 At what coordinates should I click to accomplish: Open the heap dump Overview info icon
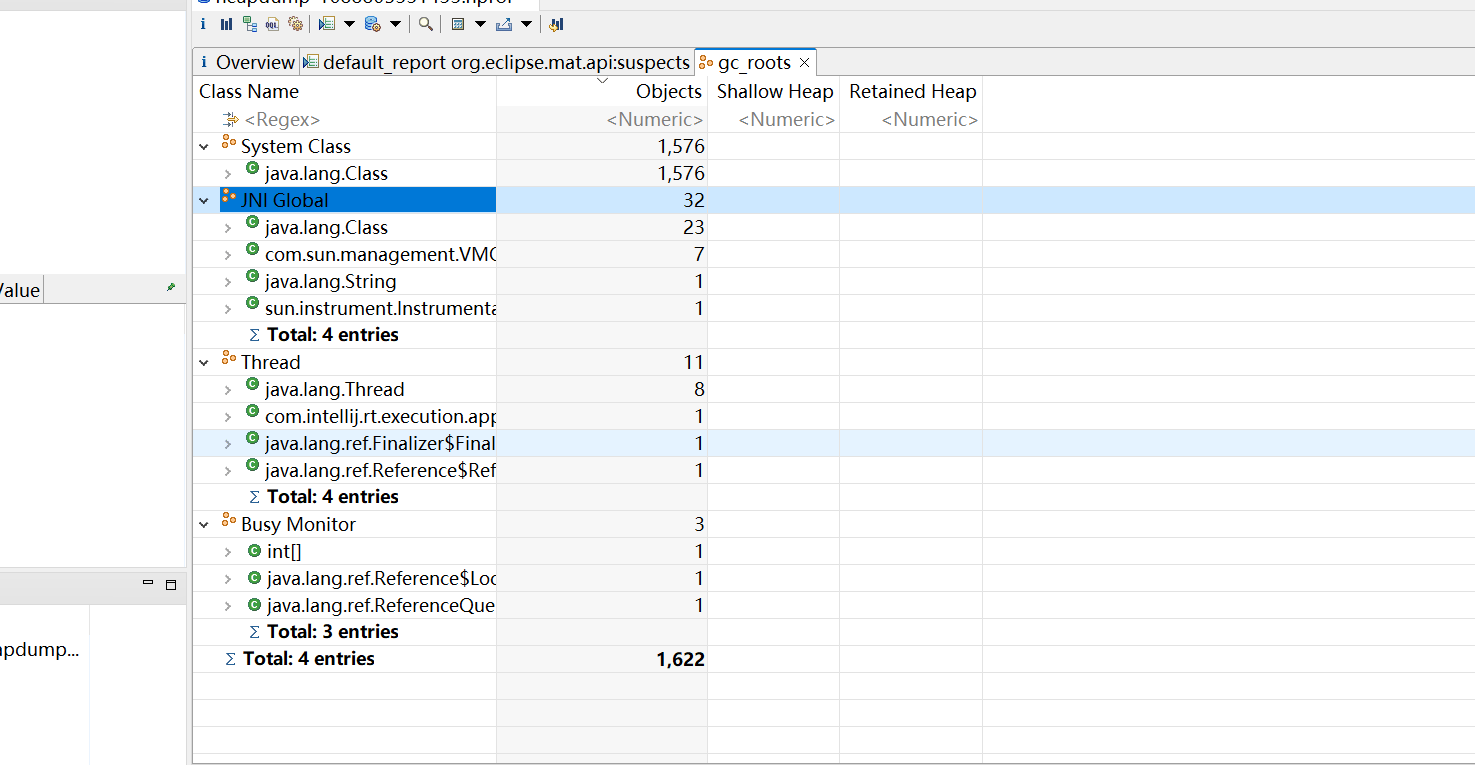203,24
